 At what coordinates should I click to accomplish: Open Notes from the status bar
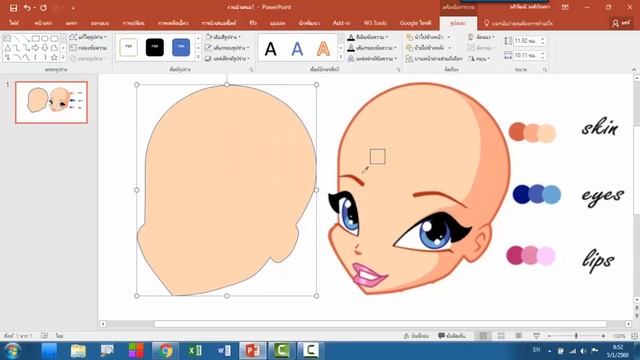coord(416,336)
